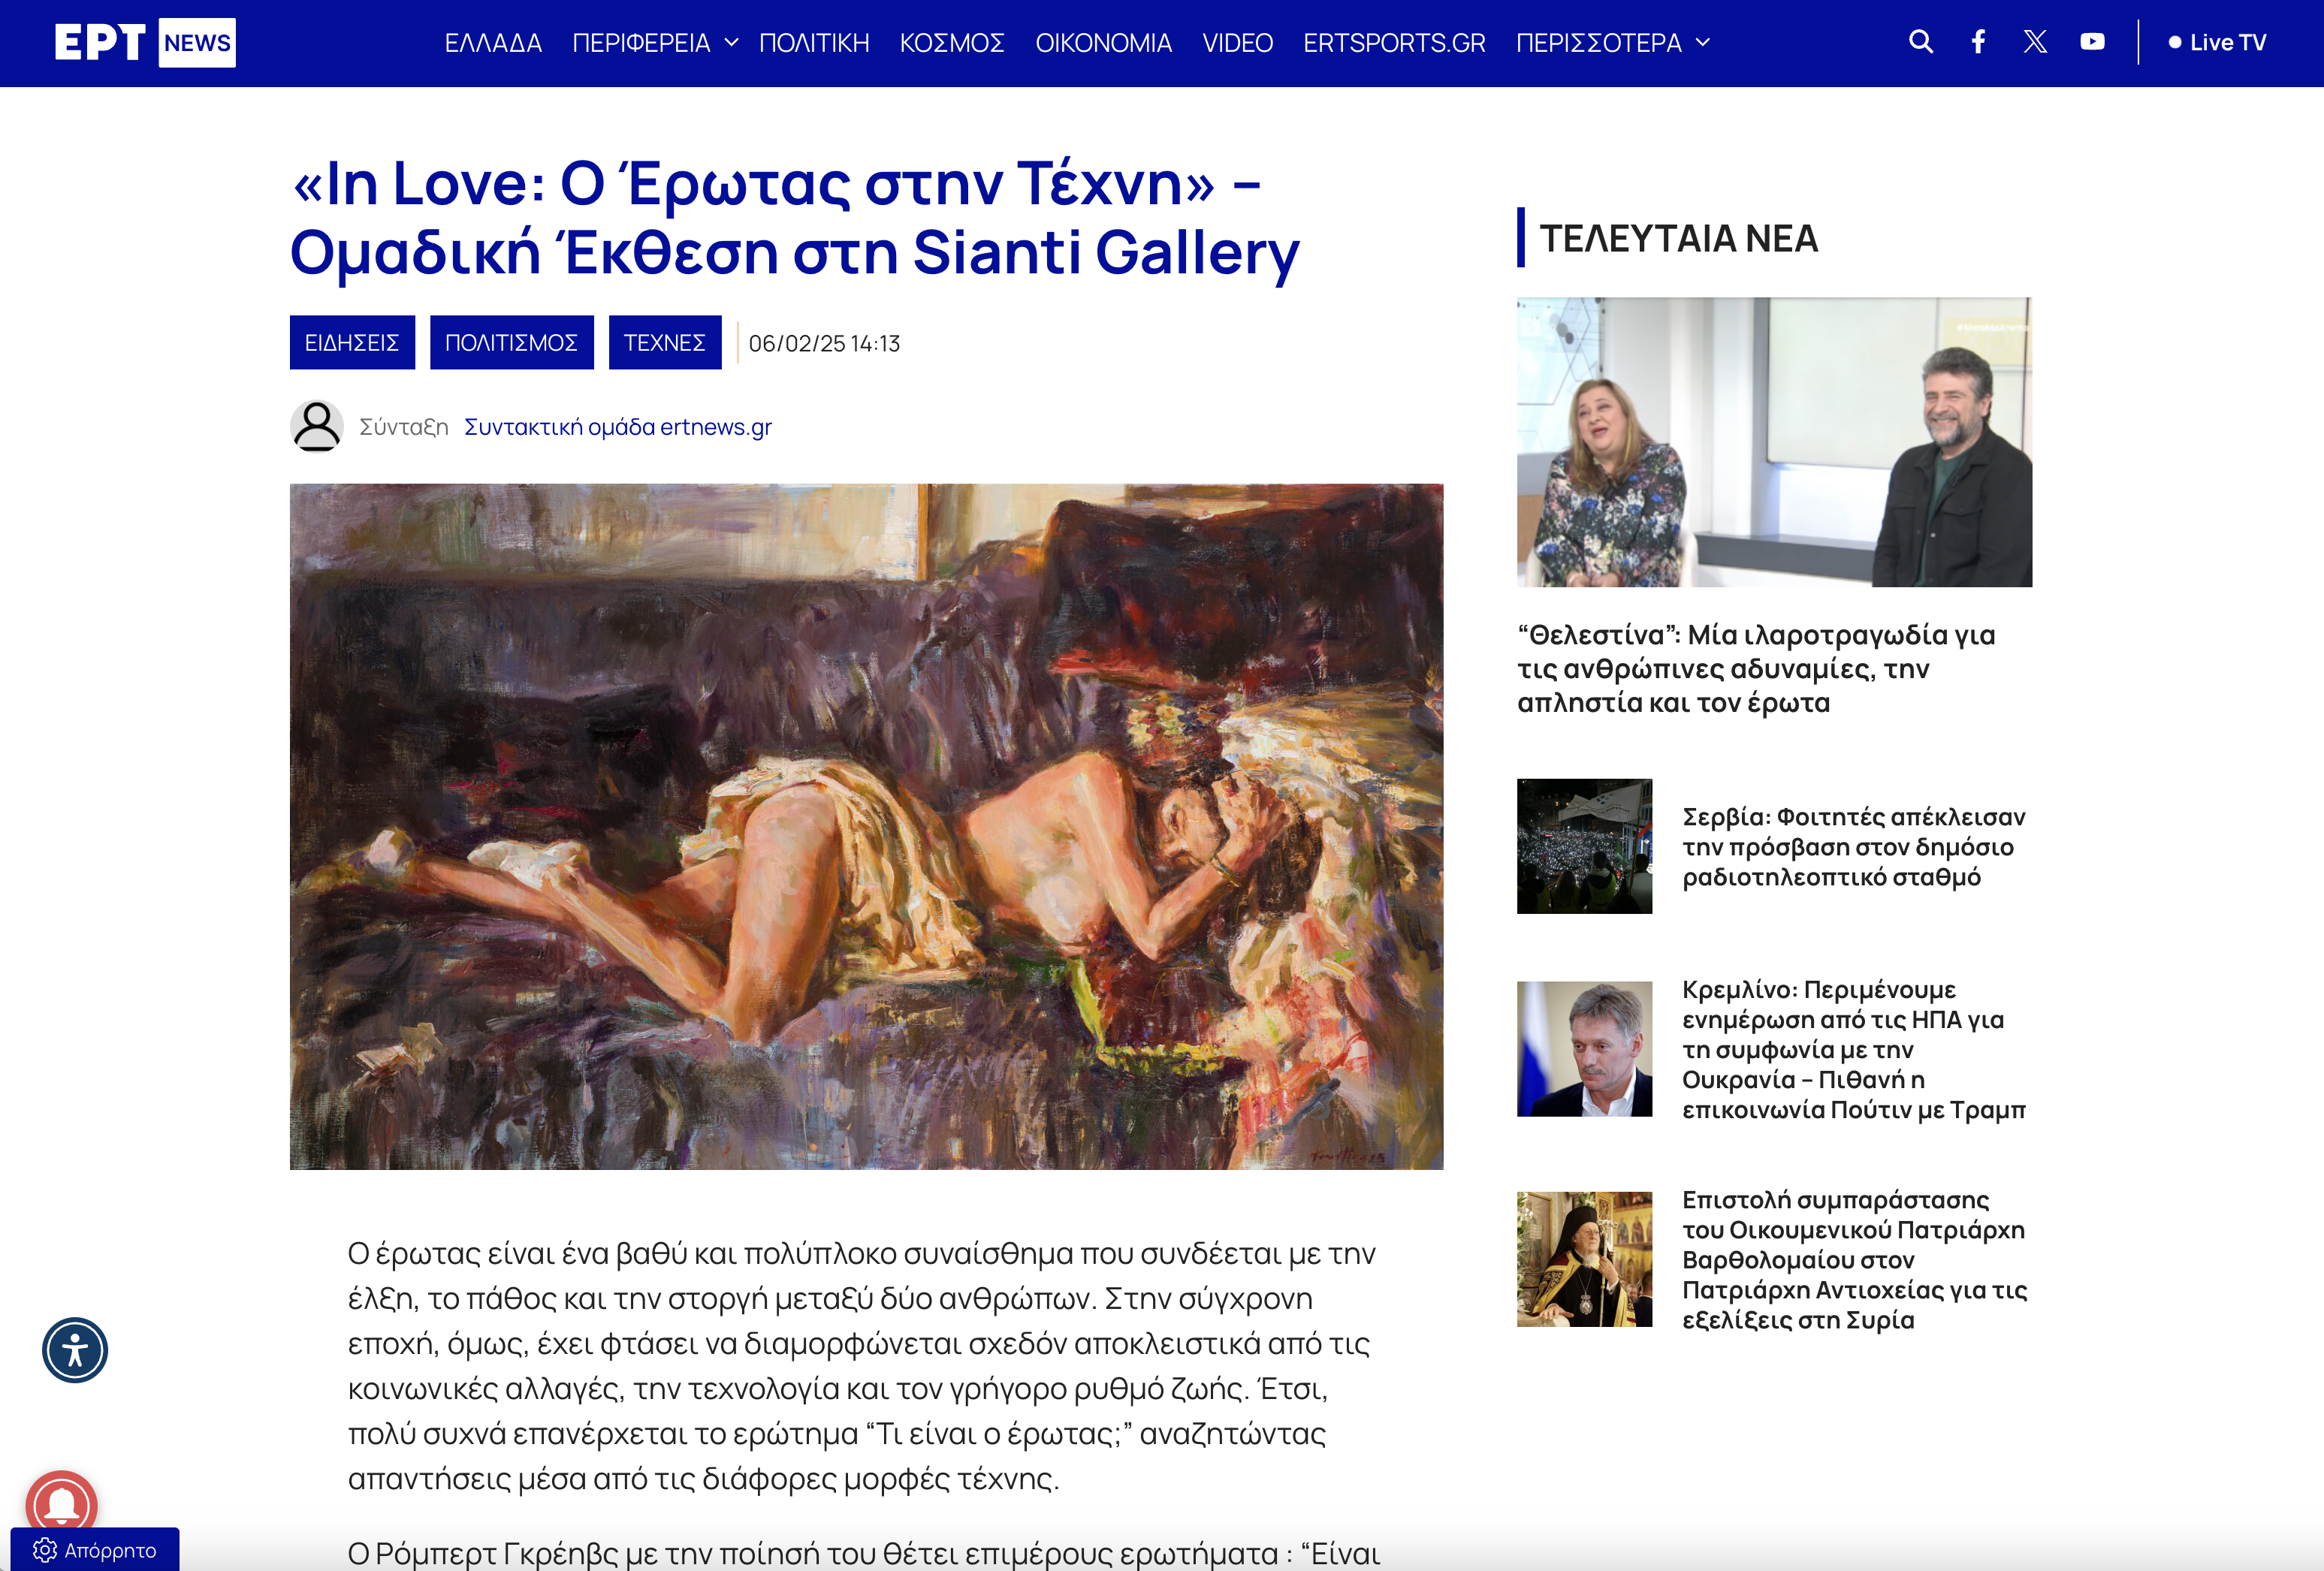Click paragraph starting Ο έρωτας είναι ένα βαθύ

pyautogui.click(x=862, y=1366)
